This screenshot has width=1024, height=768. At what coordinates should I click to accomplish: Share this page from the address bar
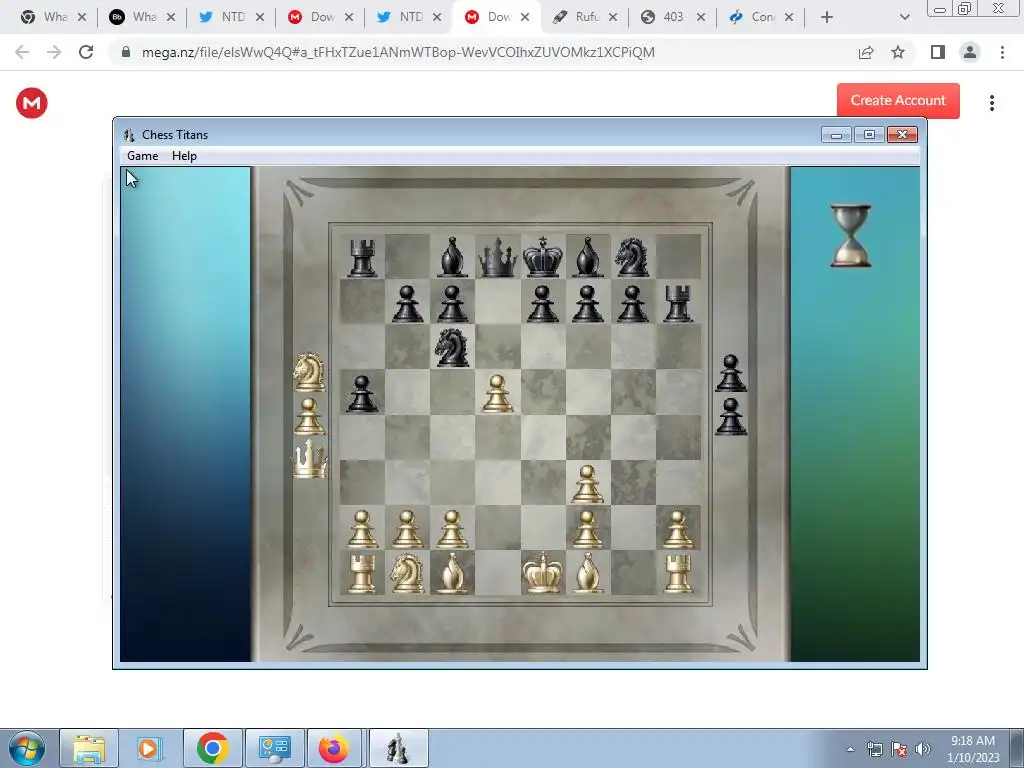866,52
